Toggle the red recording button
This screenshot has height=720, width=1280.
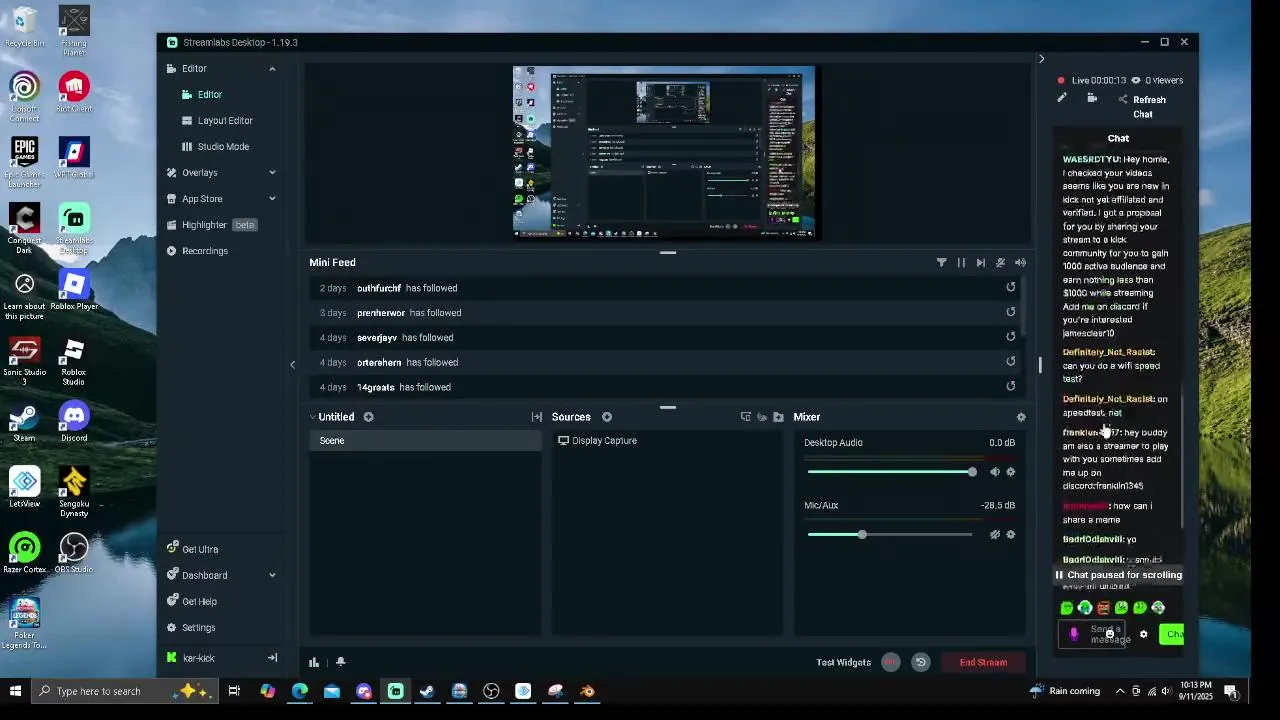(890, 662)
